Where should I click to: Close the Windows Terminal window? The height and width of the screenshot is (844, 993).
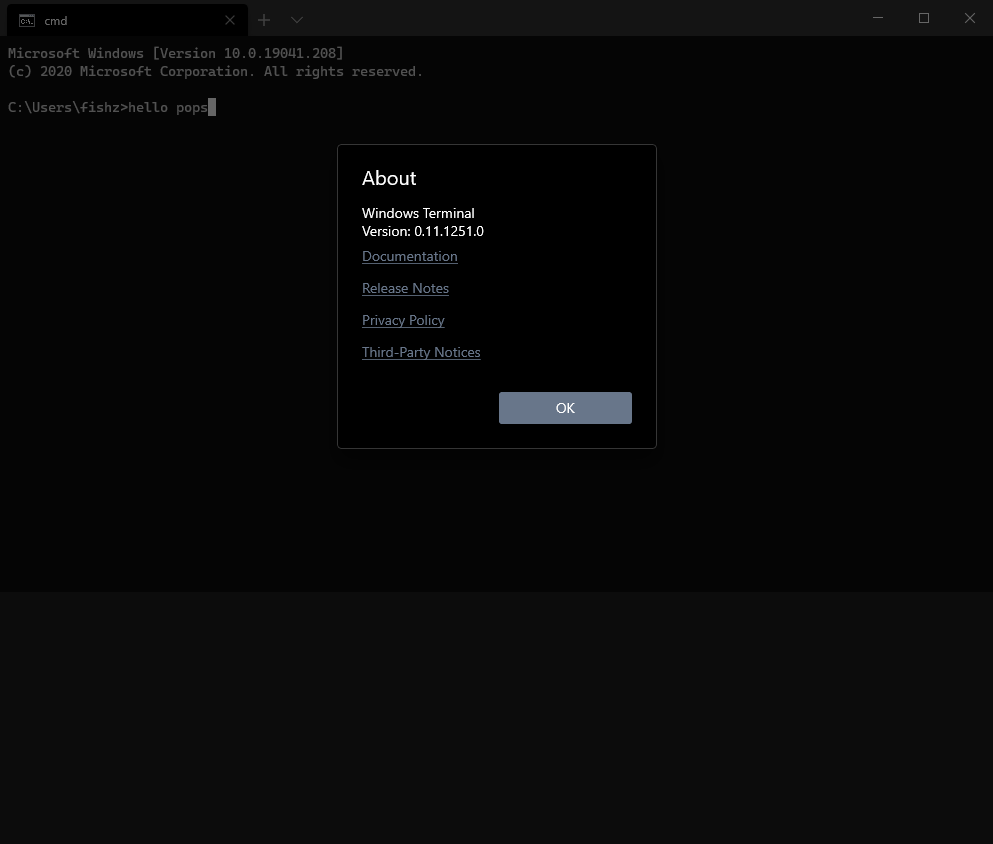click(970, 18)
